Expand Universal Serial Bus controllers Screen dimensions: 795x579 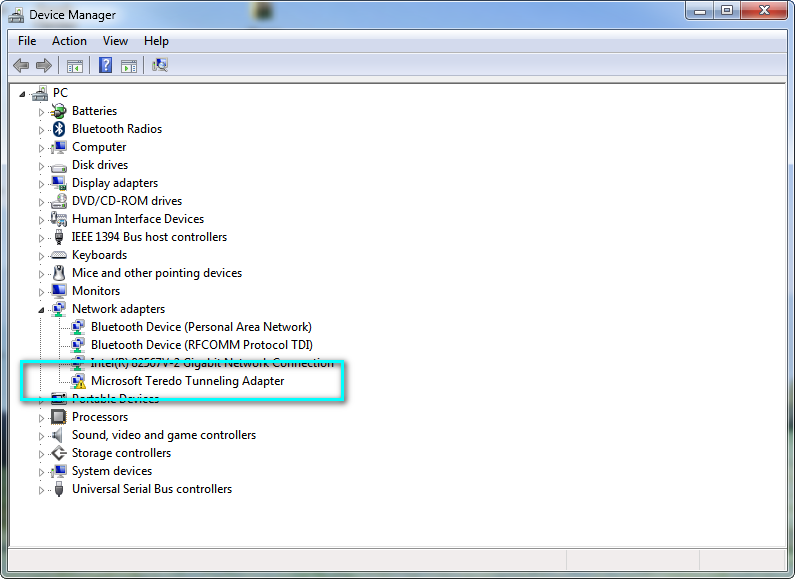coord(41,490)
